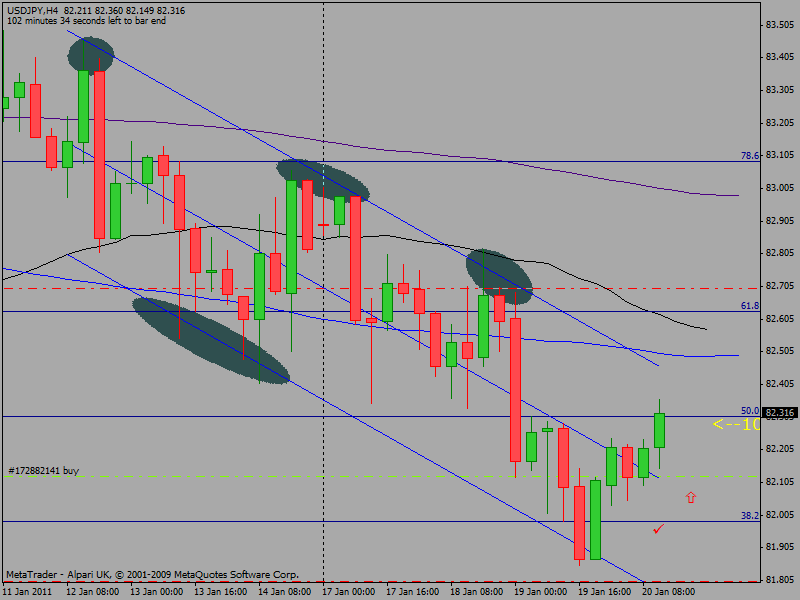Click price axis value 82.405
The width and height of the screenshot is (800, 600).
click(x=780, y=384)
